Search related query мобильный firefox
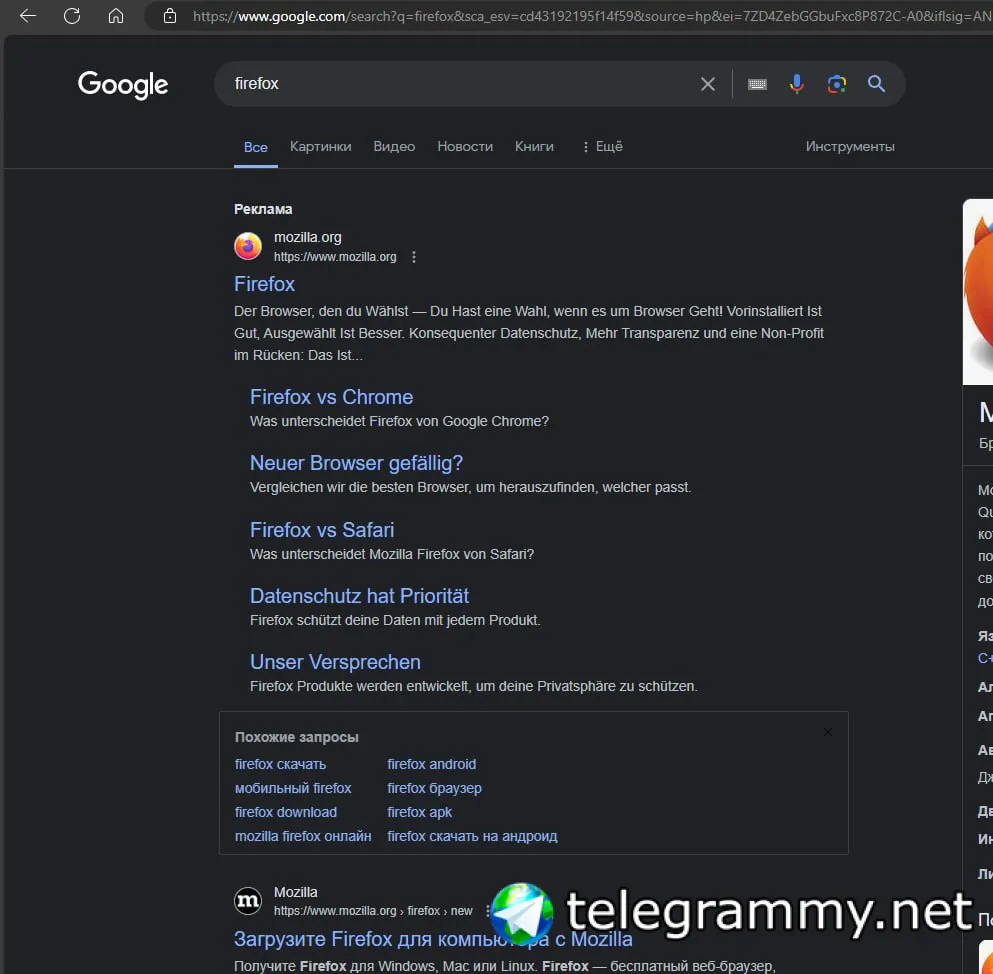This screenshot has width=993, height=974. [293, 788]
